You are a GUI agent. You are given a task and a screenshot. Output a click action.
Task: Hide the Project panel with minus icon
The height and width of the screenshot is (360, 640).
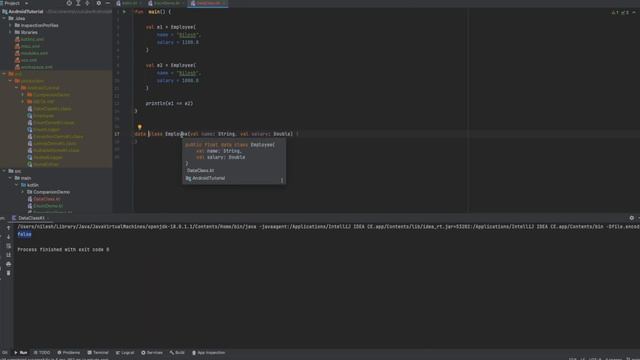point(108,3)
